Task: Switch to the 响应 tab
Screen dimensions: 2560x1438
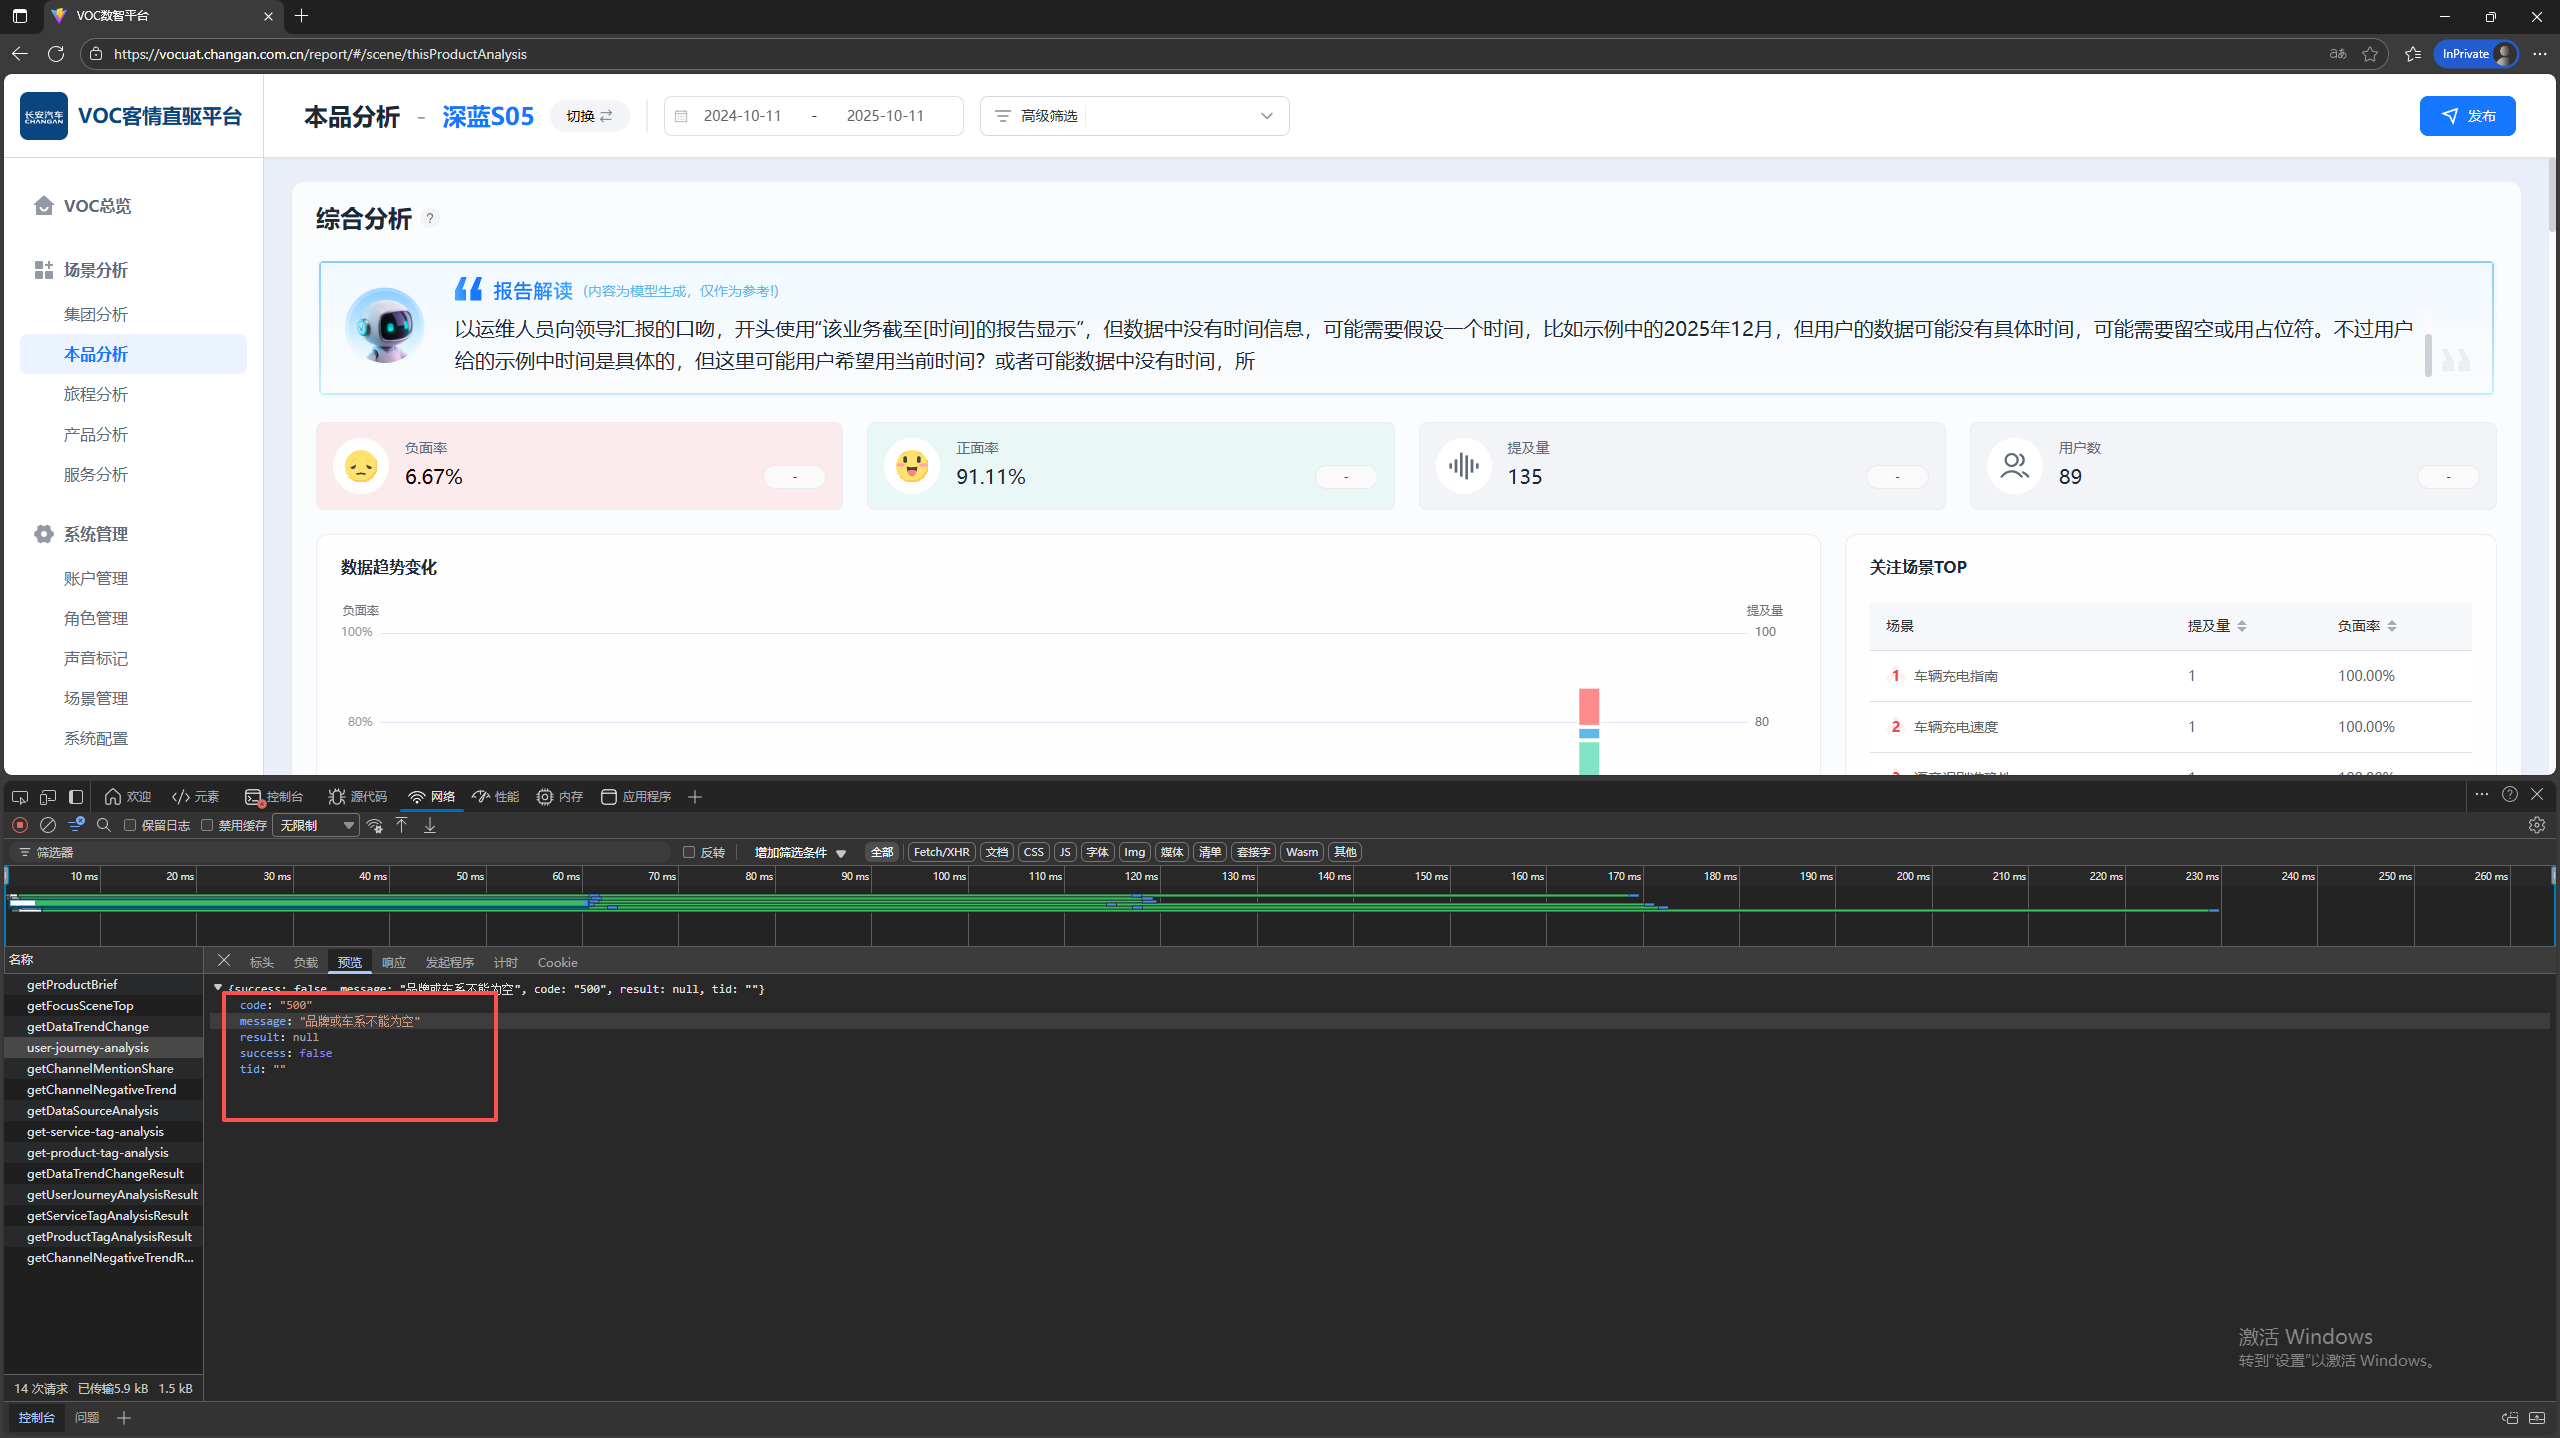Action: pyautogui.click(x=393, y=962)
